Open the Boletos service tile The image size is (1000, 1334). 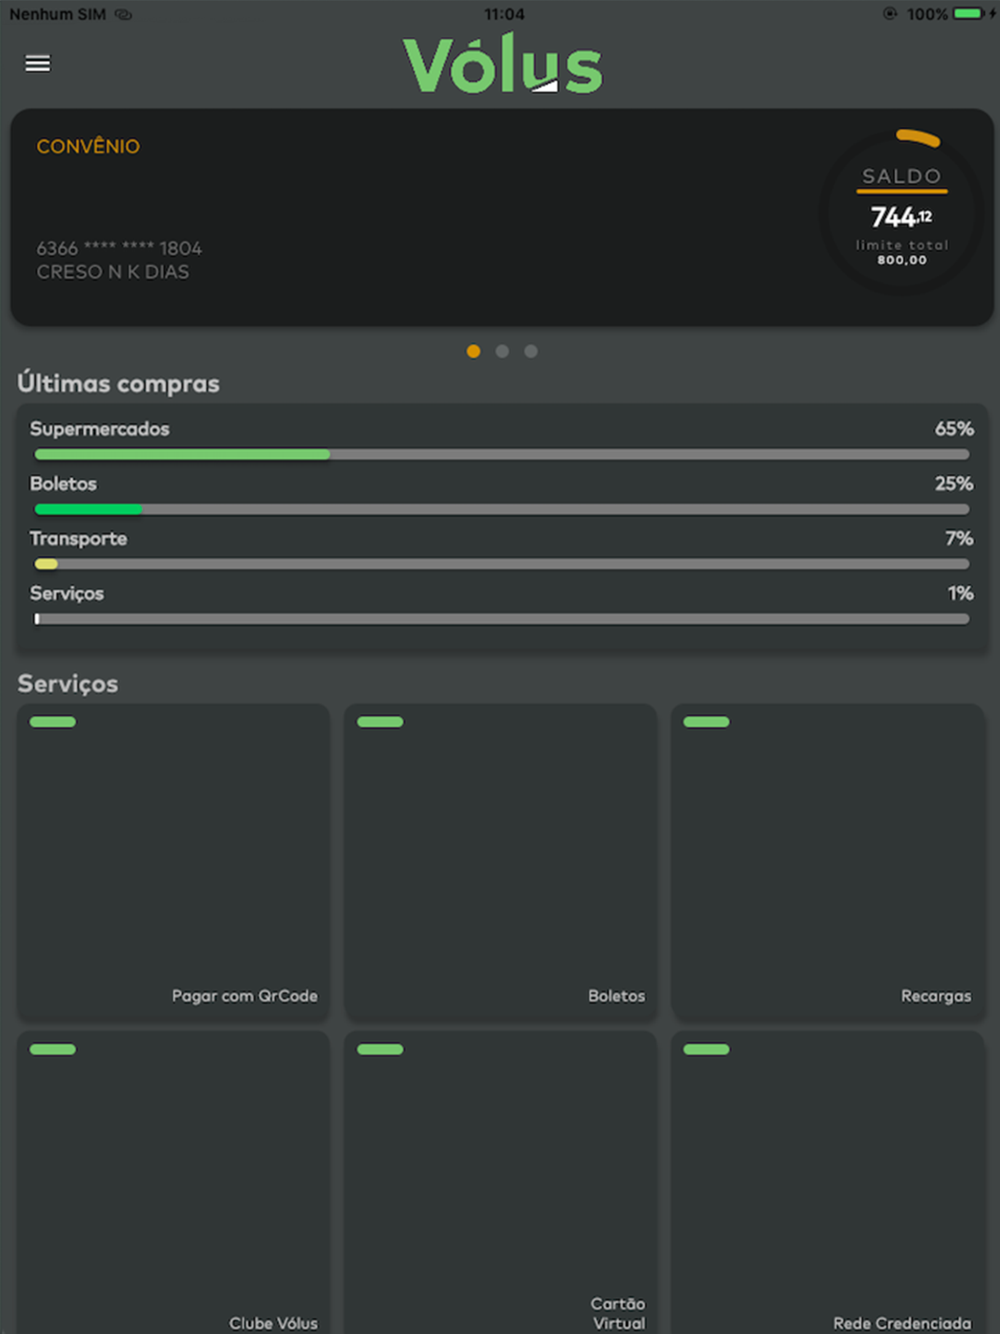[x=501, y=862]
